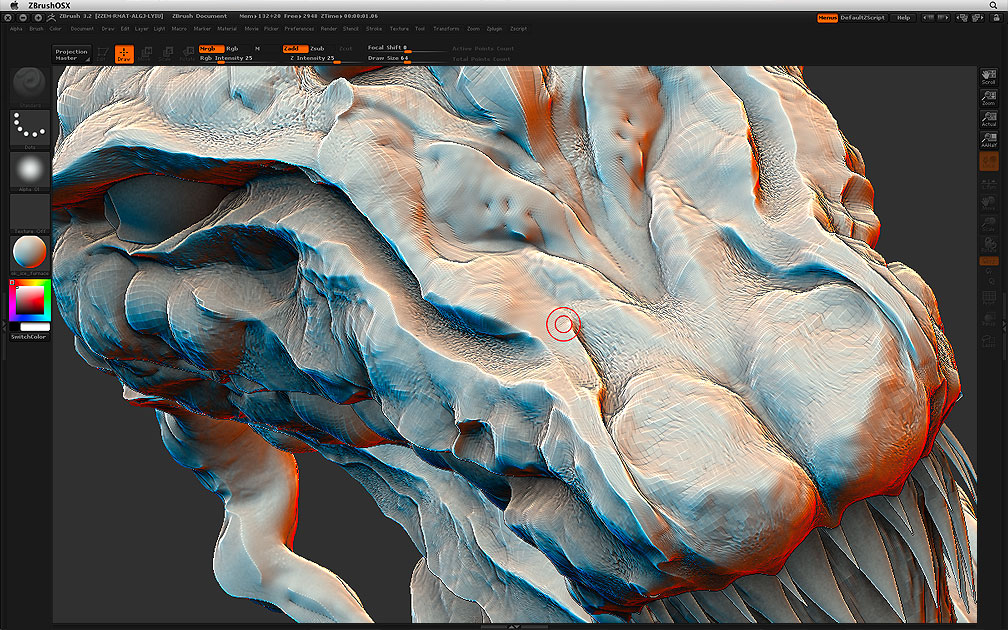This screenshot has height=630, width=1008.
Task: Open the Texture Off picker
Action: click(x=30, y=214)
